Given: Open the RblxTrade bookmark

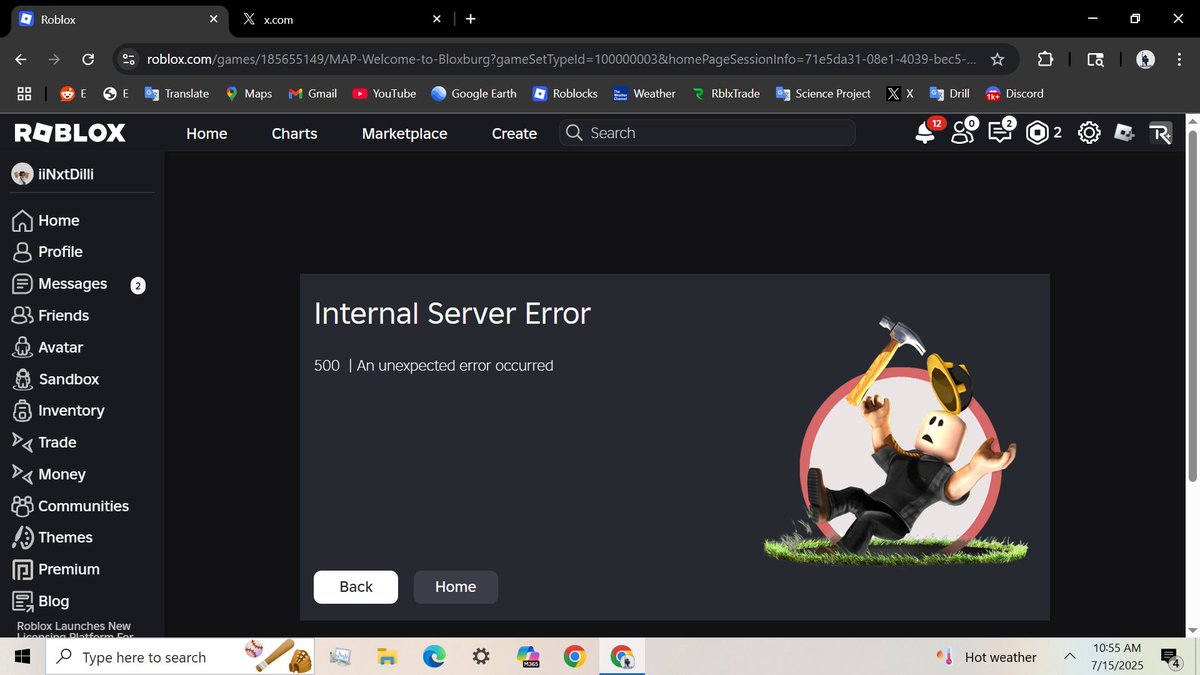Looking at the screenshot, I should coord(727,93).
